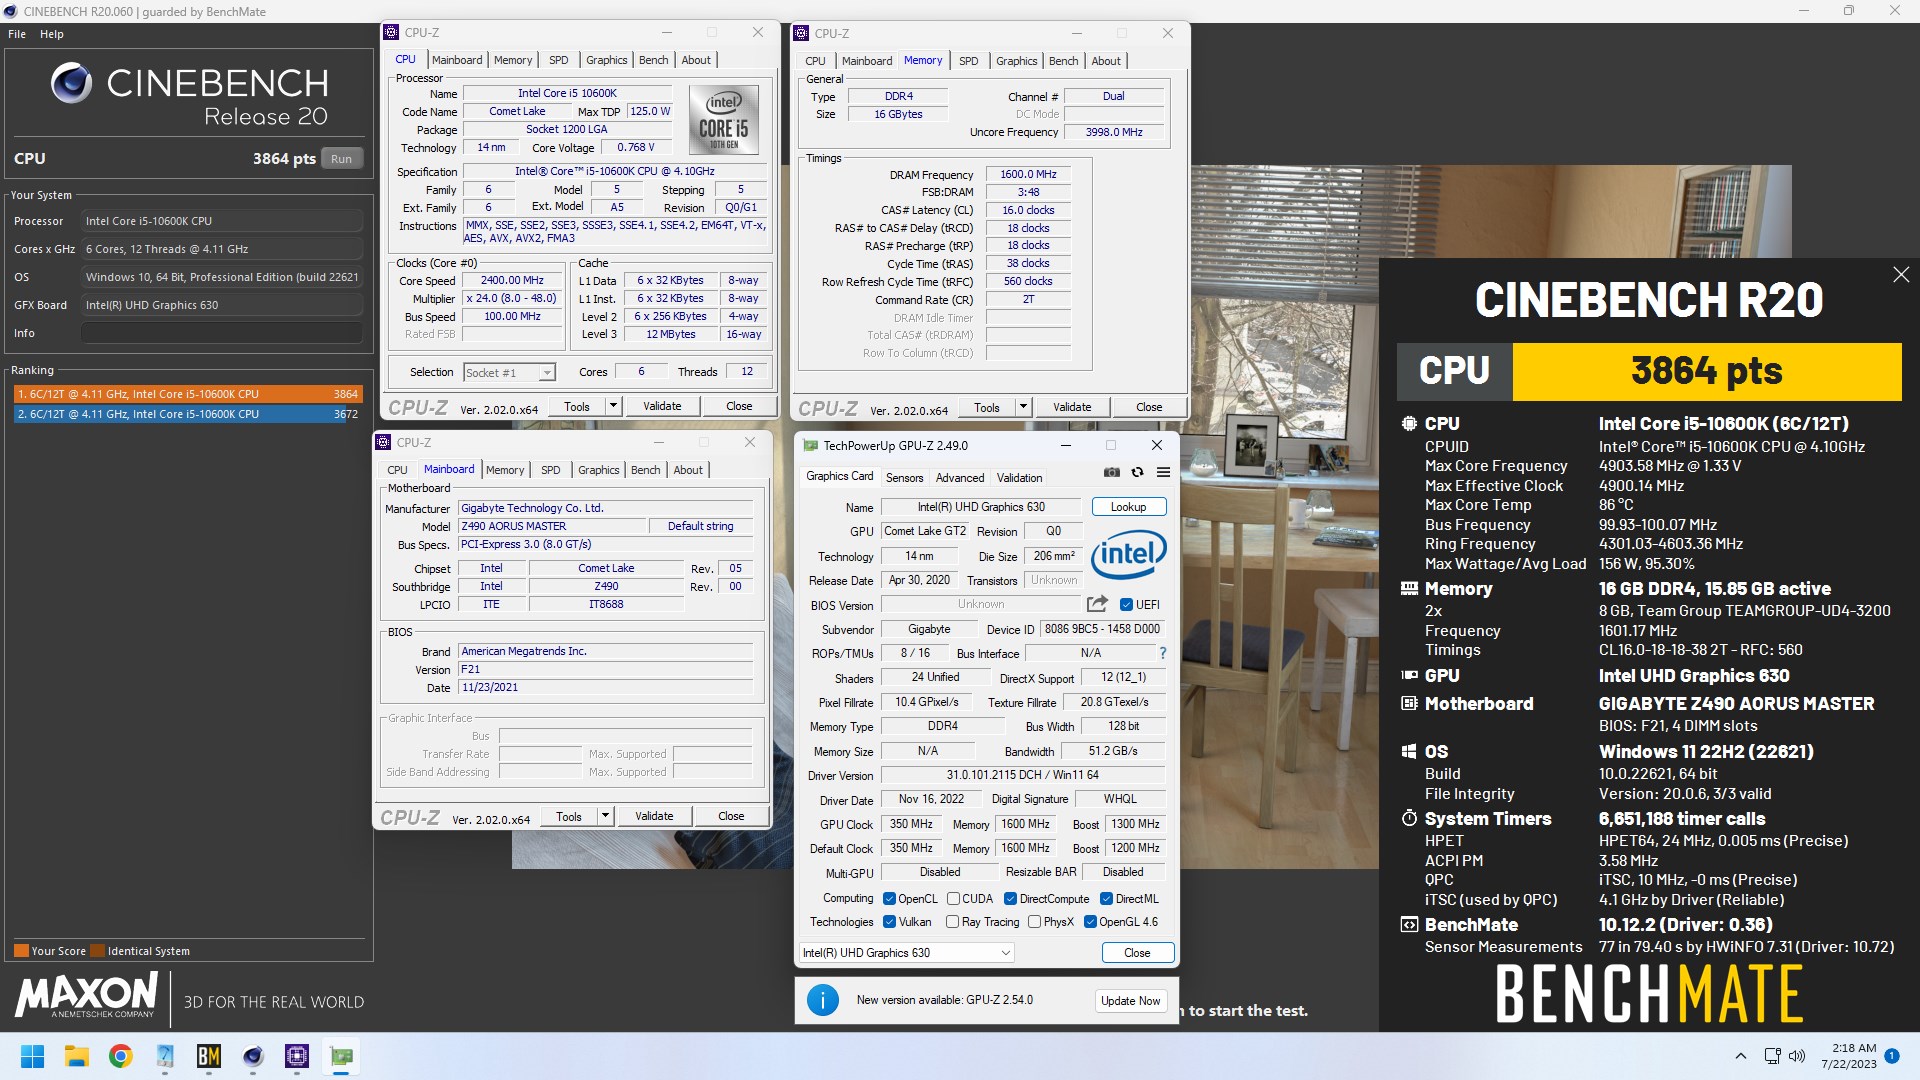The width and height of the screenshot is (1920, 1080).
Task: Click the CPU-Z Mainboard window title icon
Action: 383,442
